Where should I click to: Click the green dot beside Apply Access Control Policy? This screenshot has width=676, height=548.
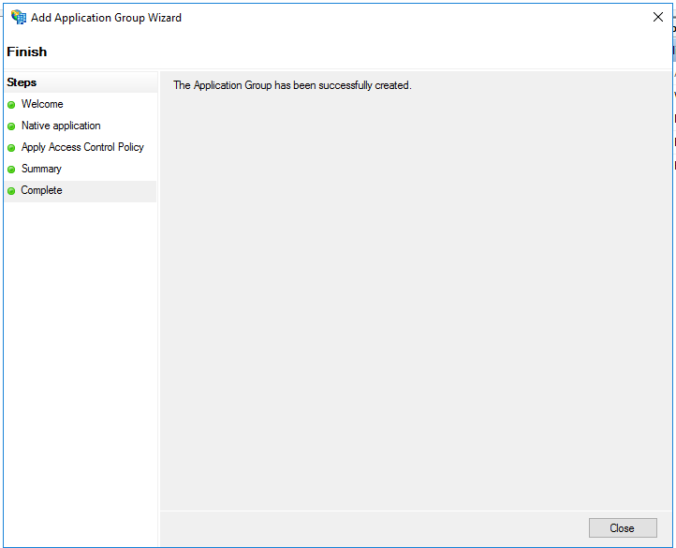point(12,148)
